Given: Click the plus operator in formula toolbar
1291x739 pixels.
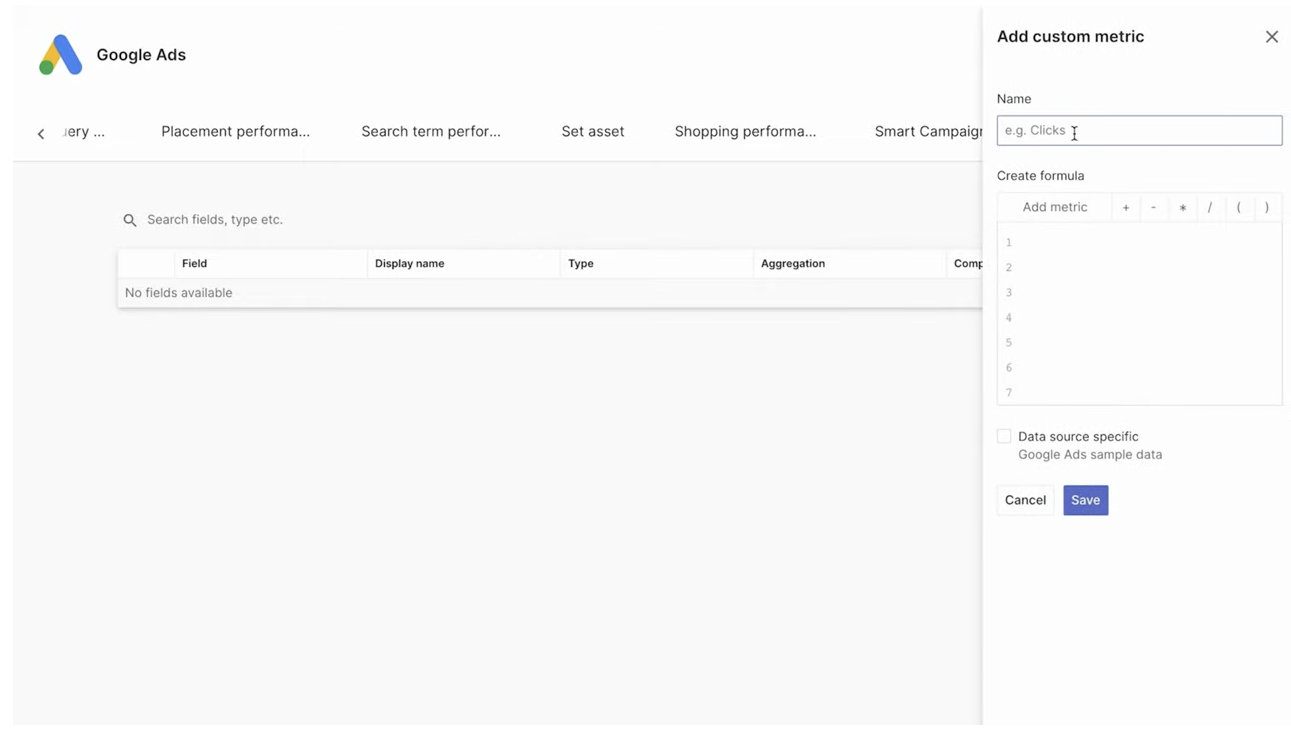Looking at the screenshot, I should pos(1126,207).
